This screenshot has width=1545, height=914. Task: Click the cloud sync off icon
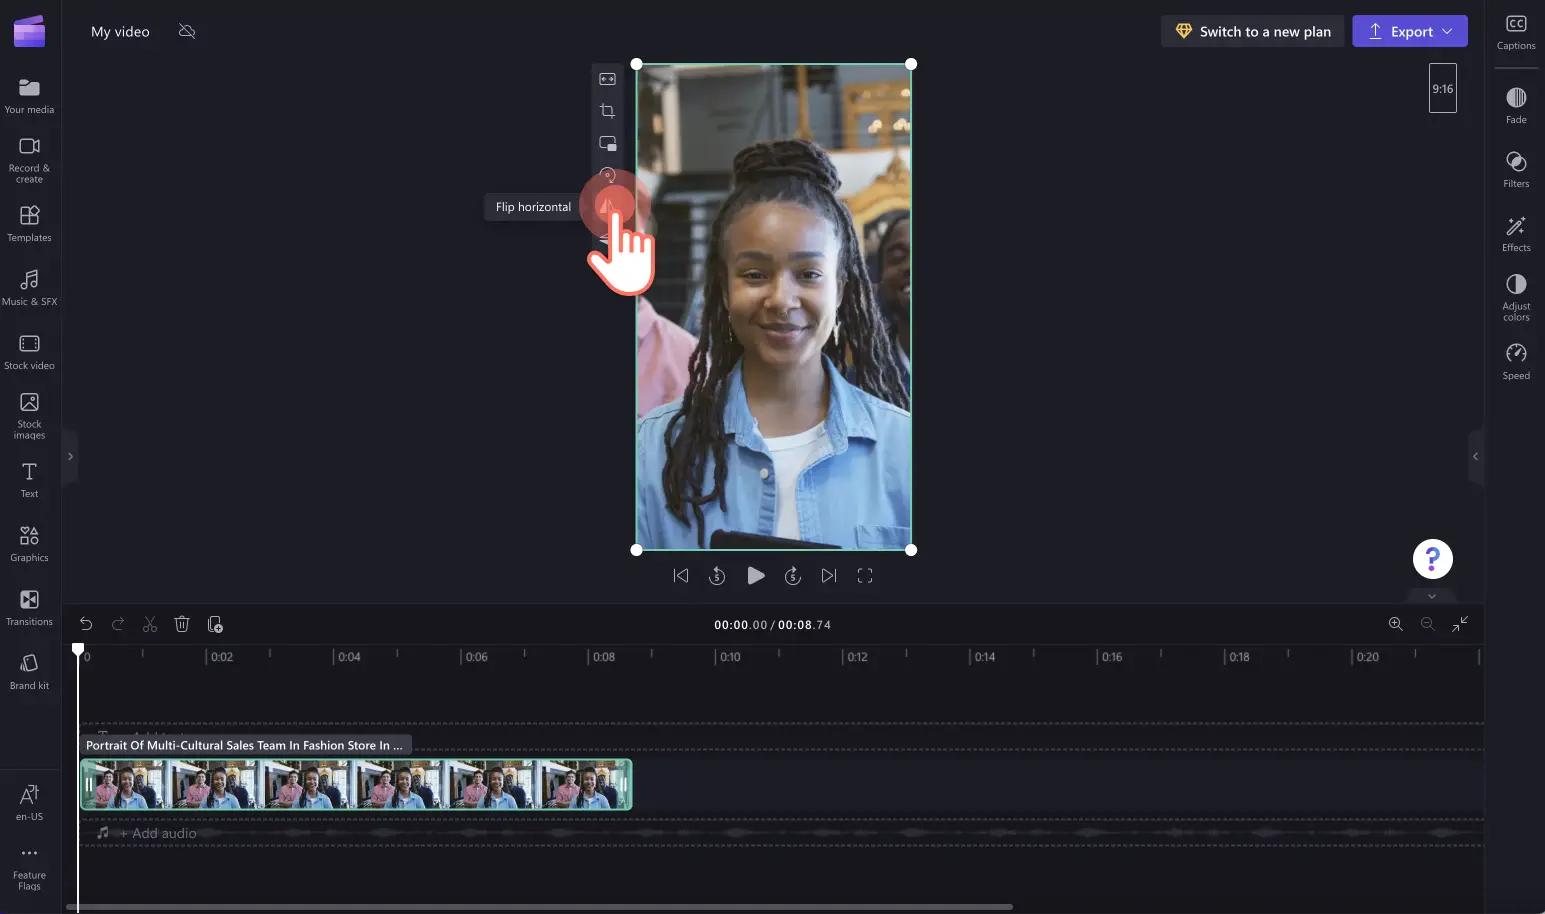(187, 31)
